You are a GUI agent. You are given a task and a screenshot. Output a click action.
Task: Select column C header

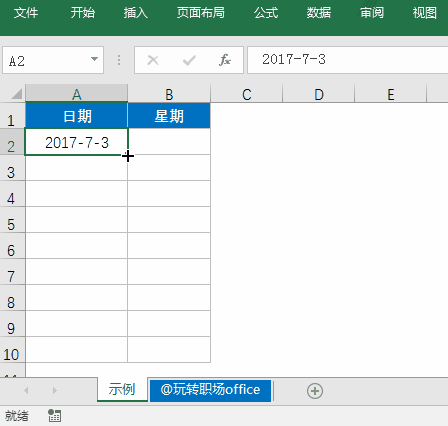[247, 94]
